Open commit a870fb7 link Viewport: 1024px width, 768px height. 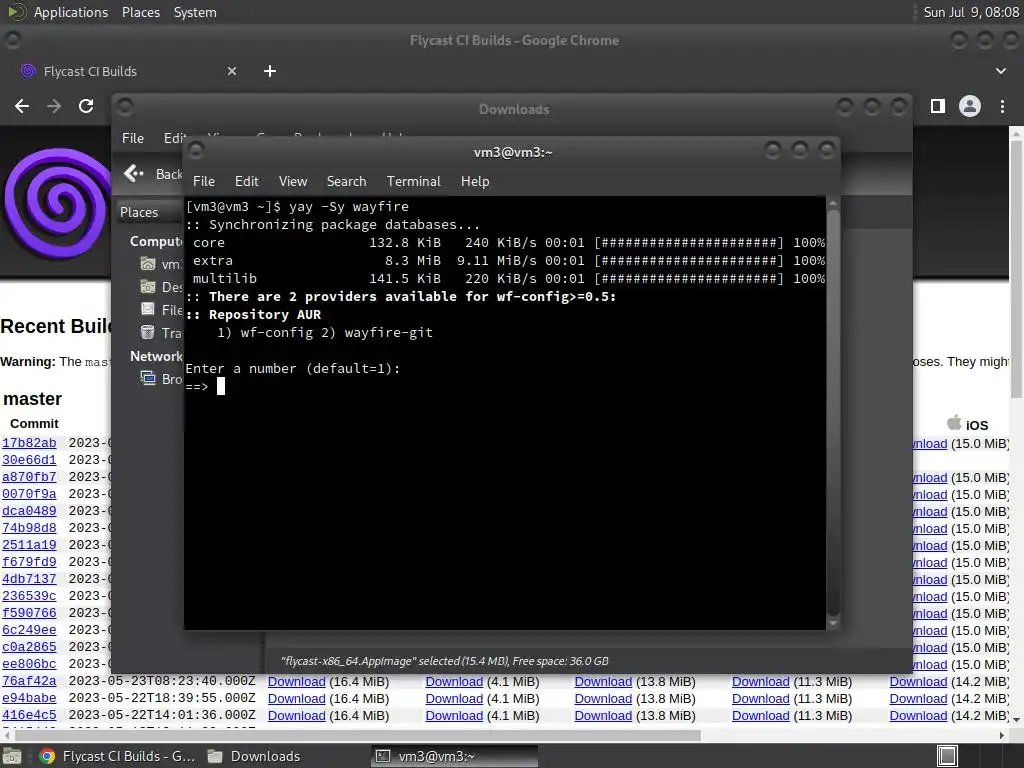(x=29, y=477)
